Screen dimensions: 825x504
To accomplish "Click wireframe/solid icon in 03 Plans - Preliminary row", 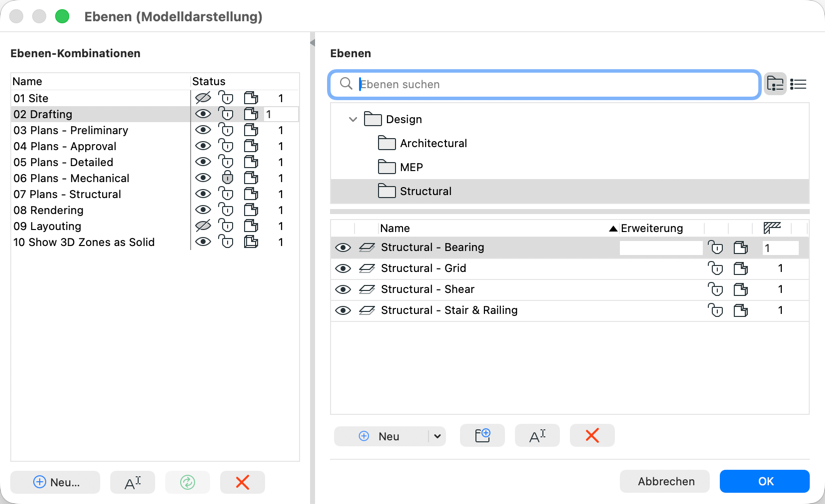I will [x=251, y=130].
